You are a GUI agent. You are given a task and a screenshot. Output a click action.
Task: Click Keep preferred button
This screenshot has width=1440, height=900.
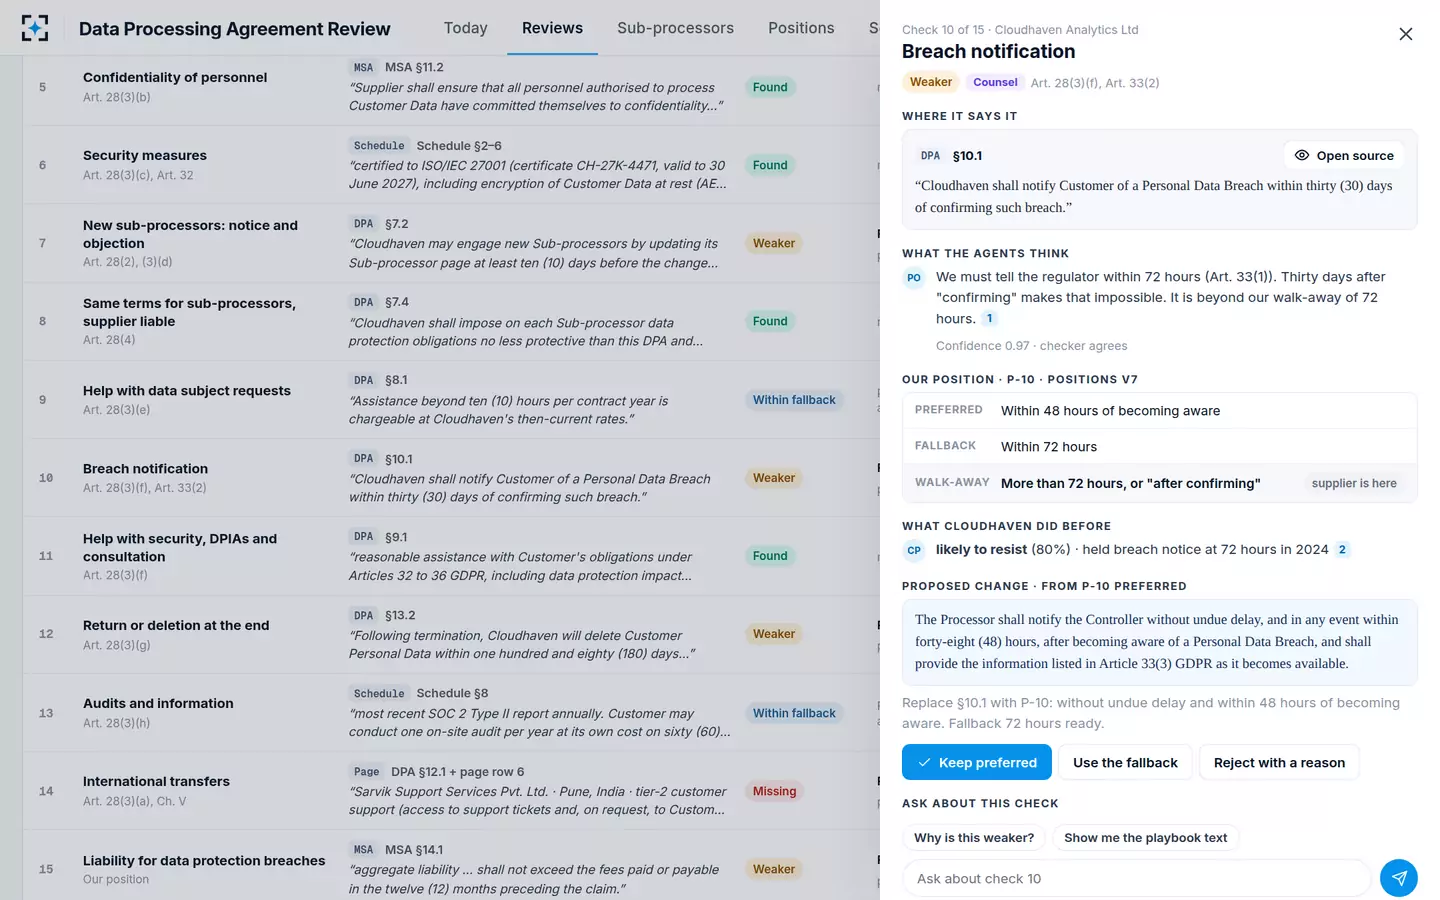tap(976, 762)
